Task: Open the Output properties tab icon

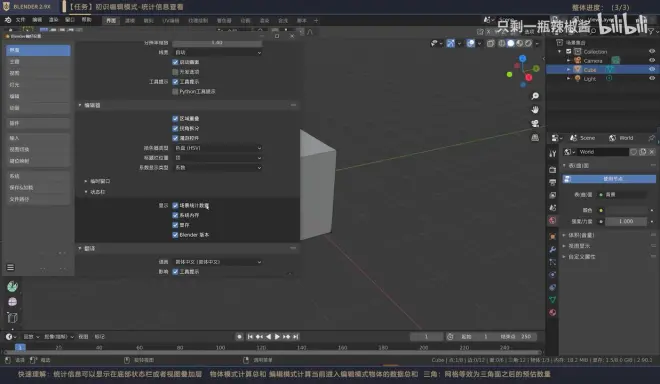Action: pyautogui.click(x=553, y=182)
